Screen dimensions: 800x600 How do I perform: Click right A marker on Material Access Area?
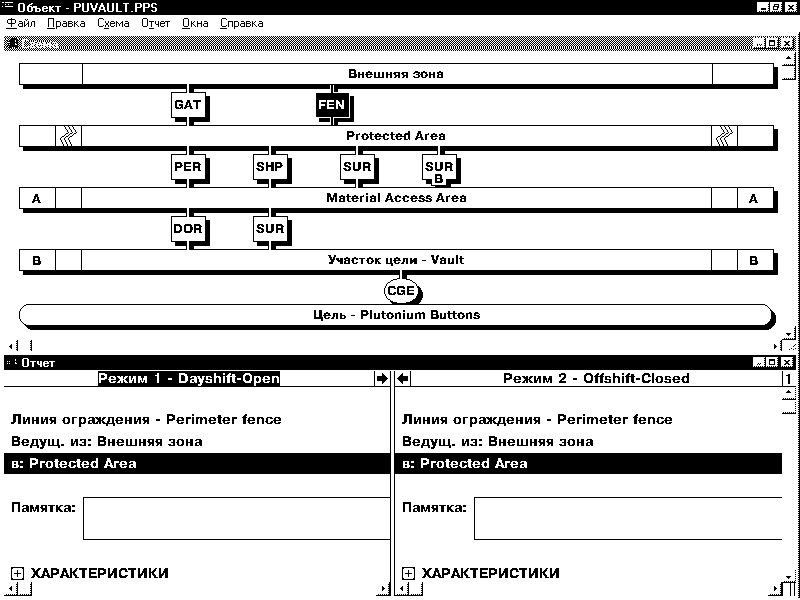tap(755, 198)
